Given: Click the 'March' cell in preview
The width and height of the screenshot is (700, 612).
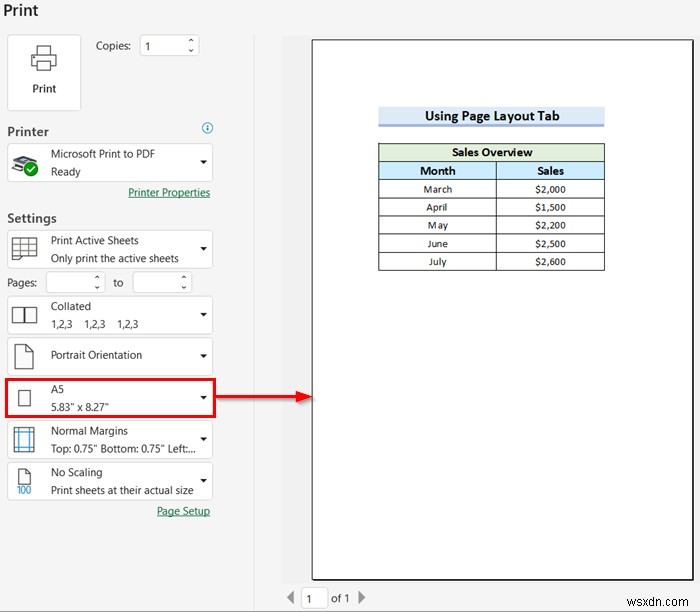Looking at the screenshot, I should pyautogui.click(x=438, y=189).
